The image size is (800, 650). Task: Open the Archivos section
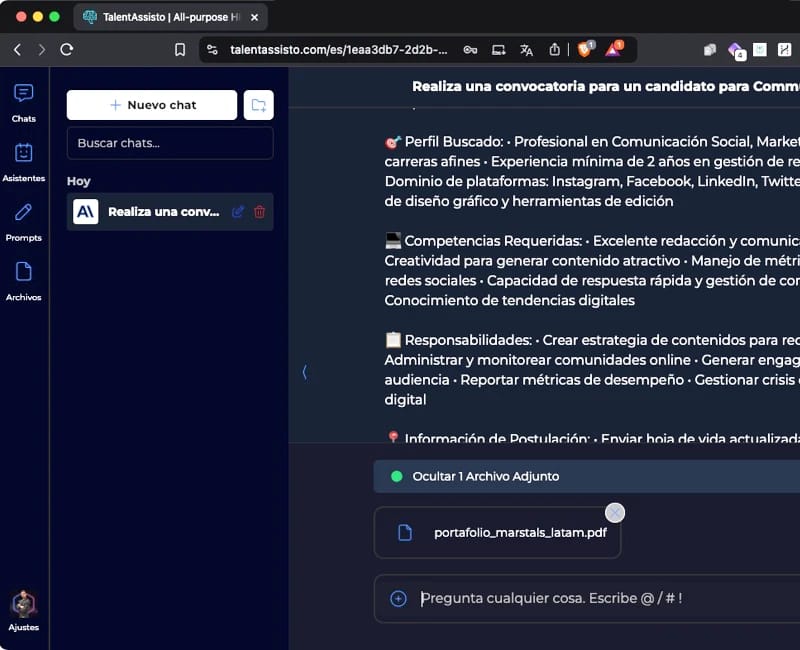coord(23,281)
